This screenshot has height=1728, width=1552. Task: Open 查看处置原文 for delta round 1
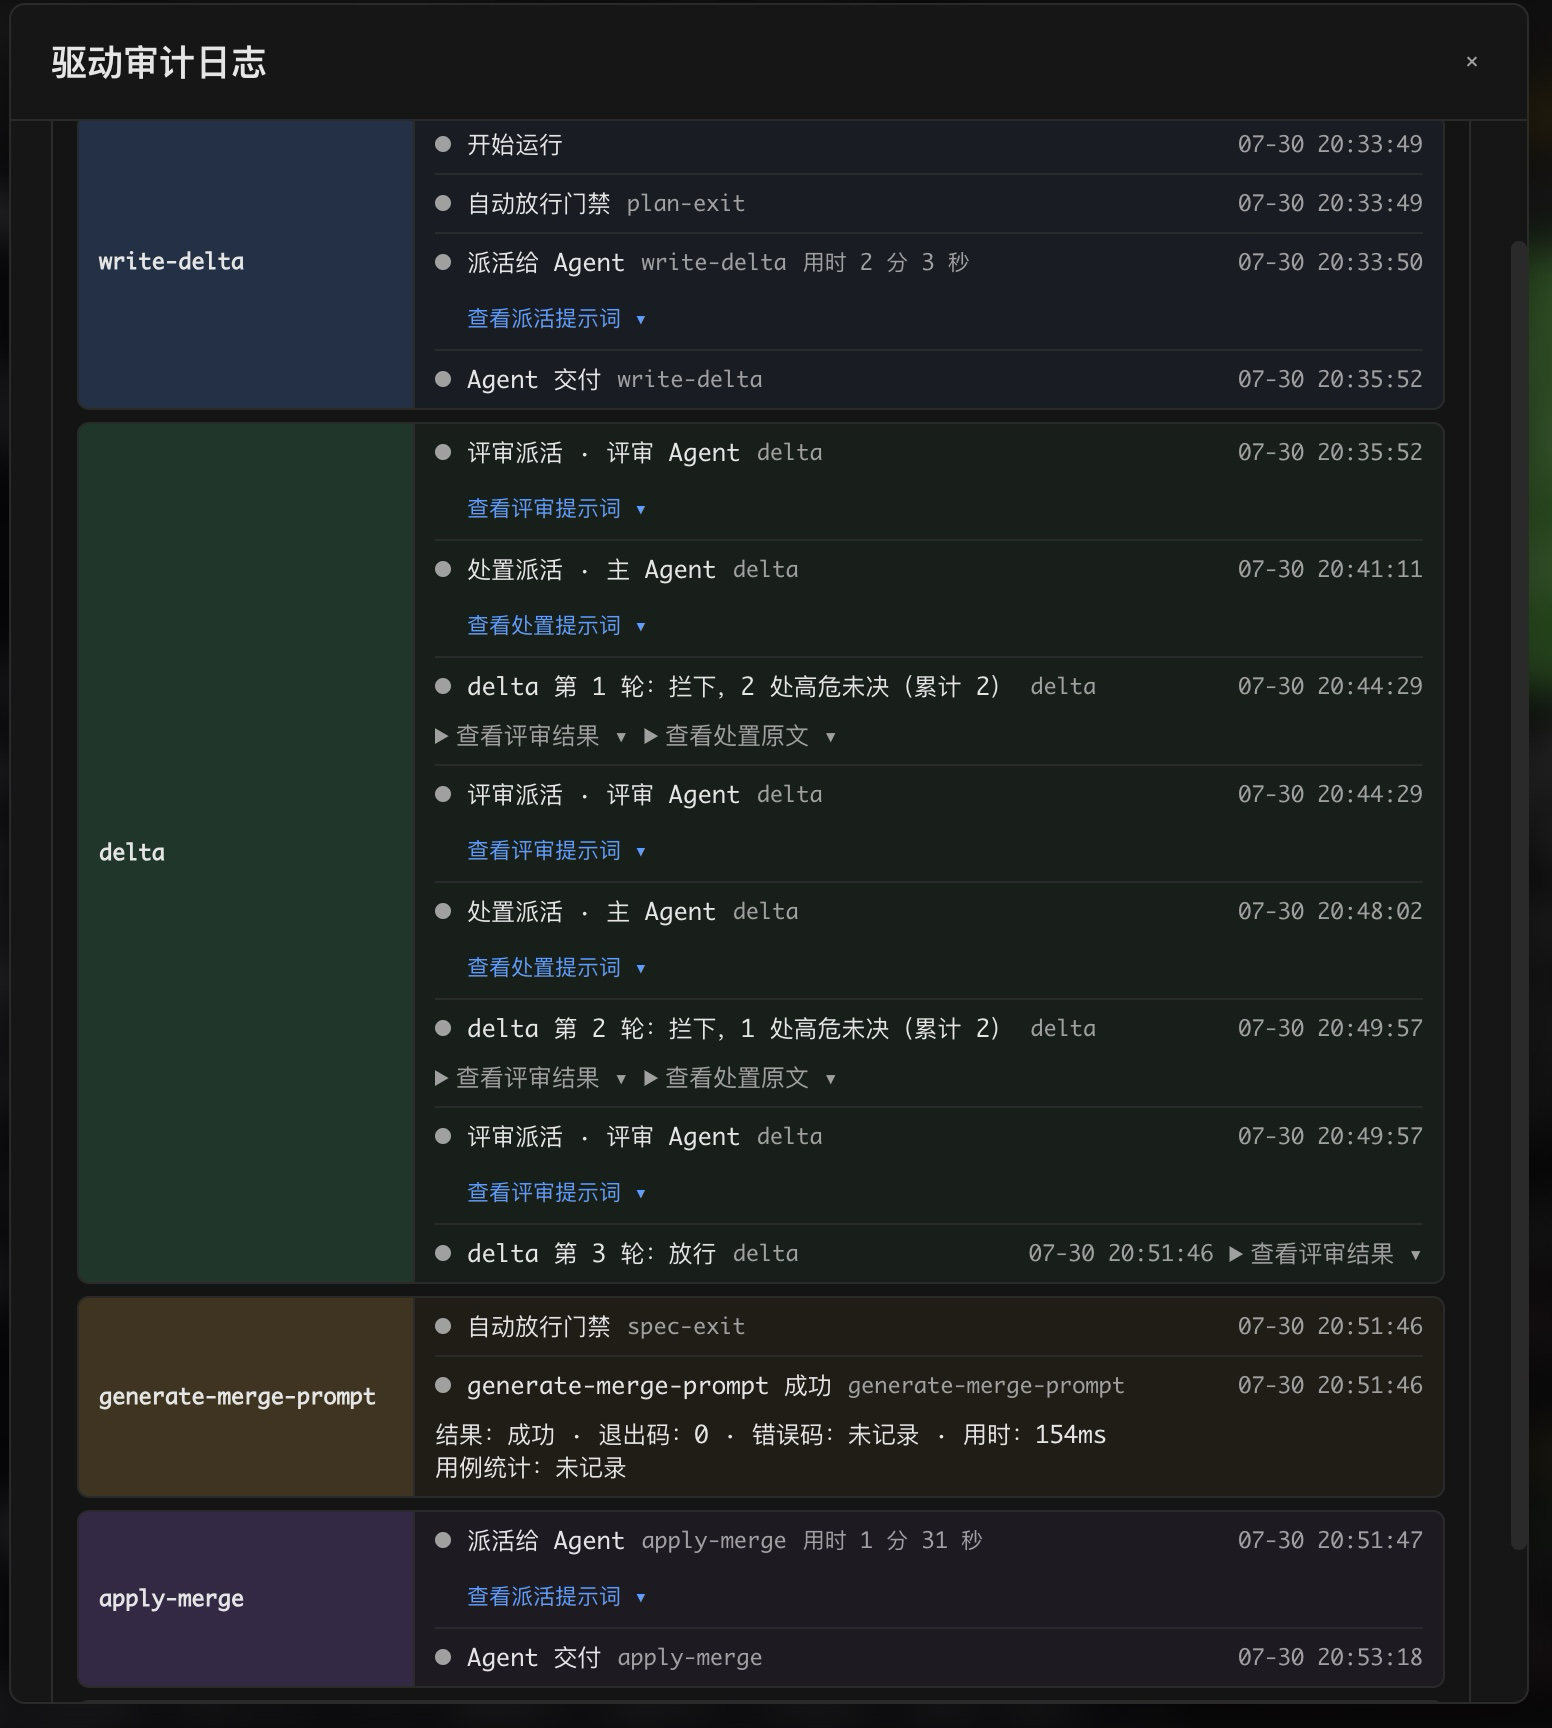740,736
